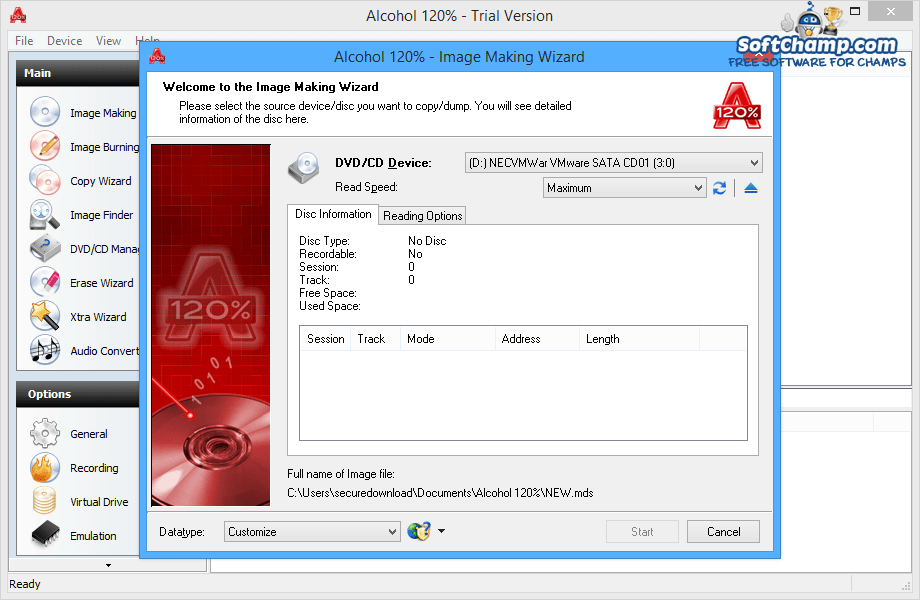Switch to the Disc Information tab
The width and height of the screenshot is (920, 600).
pos(333,214)
